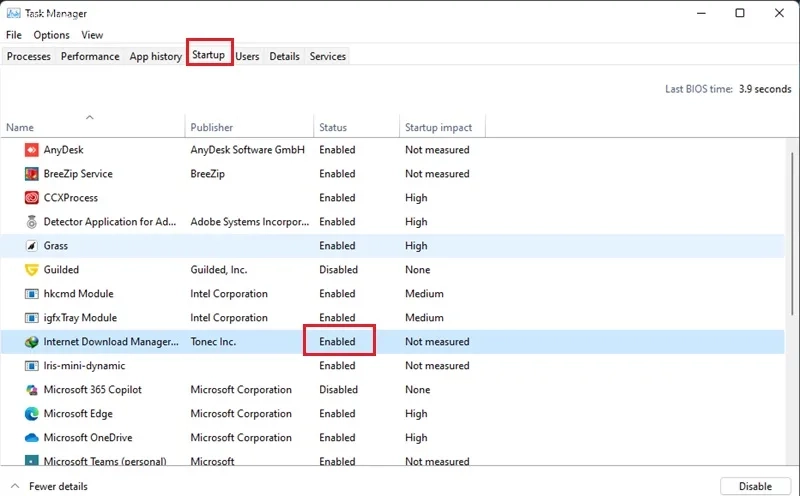Click the Tonec Inc. publisher cell
This screenshot has width=800, height=496.
(213, 342)
